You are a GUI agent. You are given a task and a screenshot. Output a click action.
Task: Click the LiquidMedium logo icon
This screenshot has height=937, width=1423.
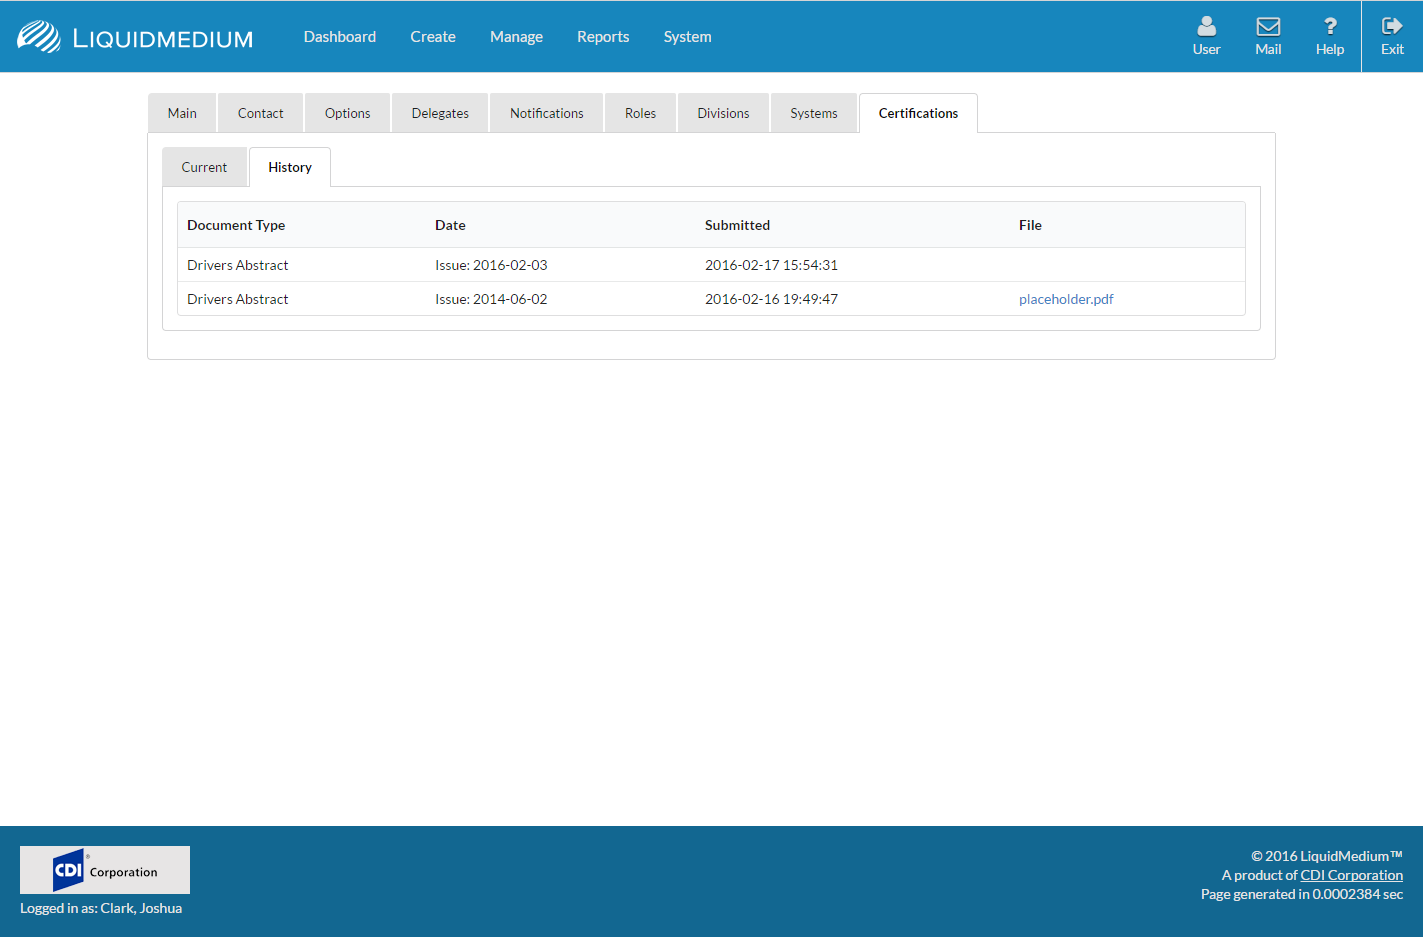[x=39, y=37]
